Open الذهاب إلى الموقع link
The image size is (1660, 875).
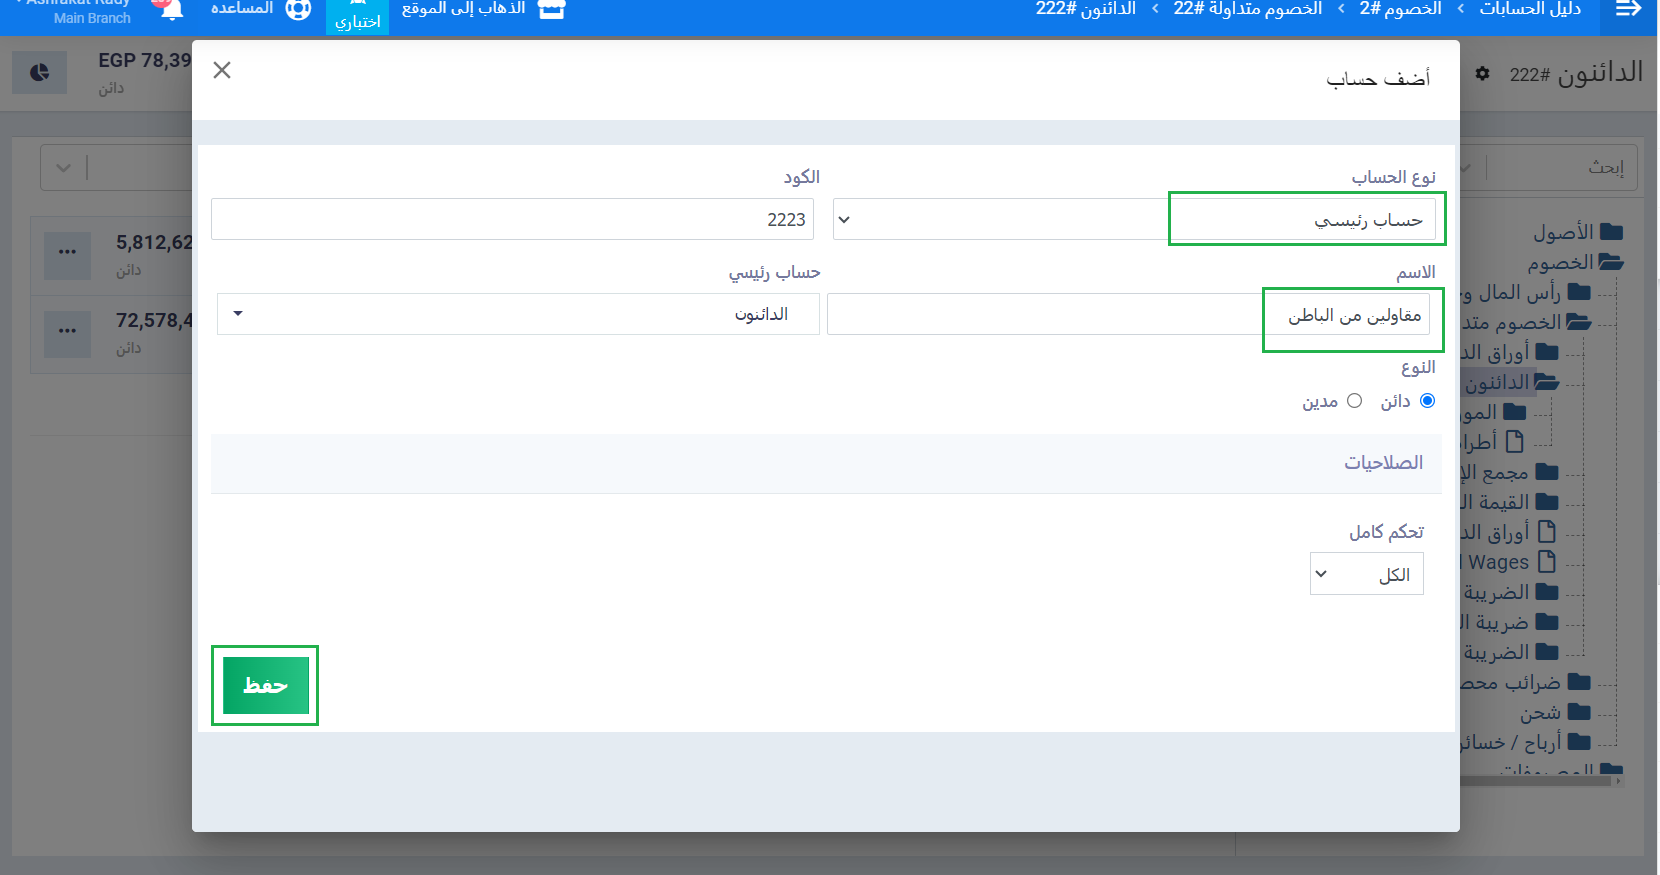463,9
